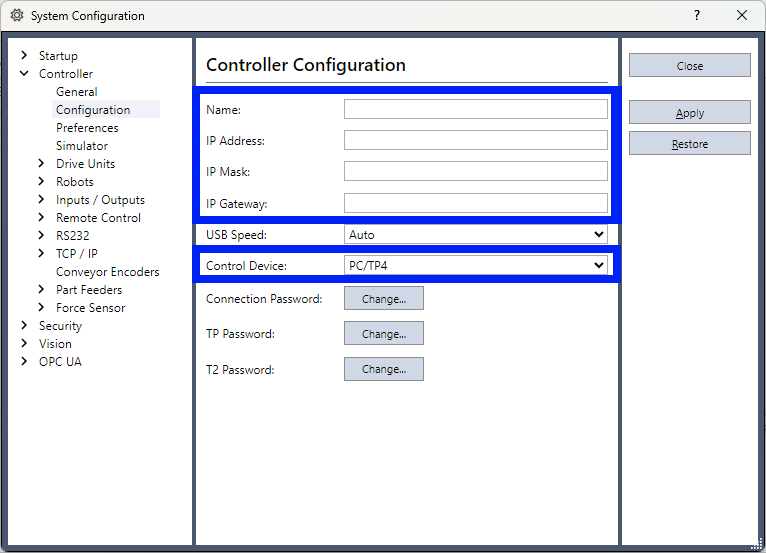Expand the Inputs / Outputs node
The image size is (766, 553).
point(42,199)
